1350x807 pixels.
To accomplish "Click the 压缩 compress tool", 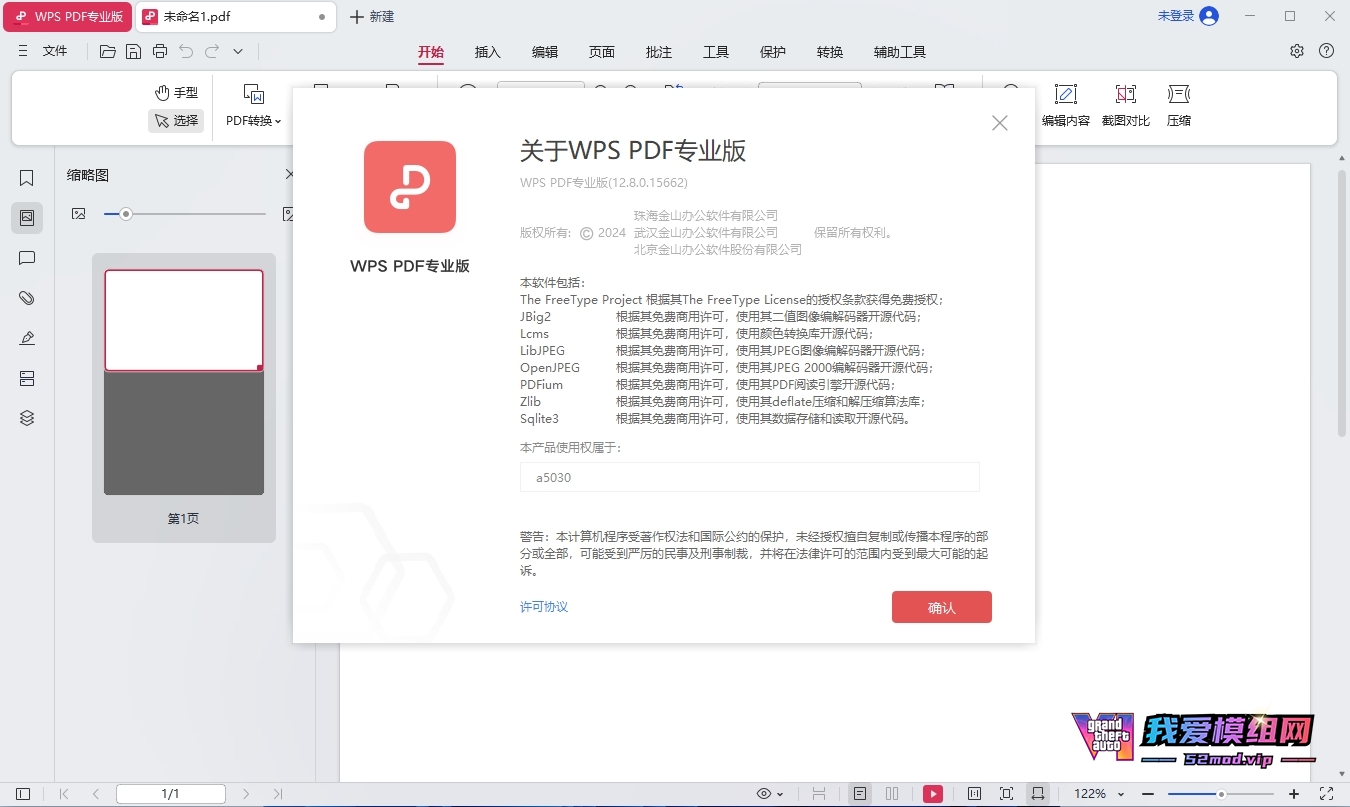I will click(x=1179, y=105).
